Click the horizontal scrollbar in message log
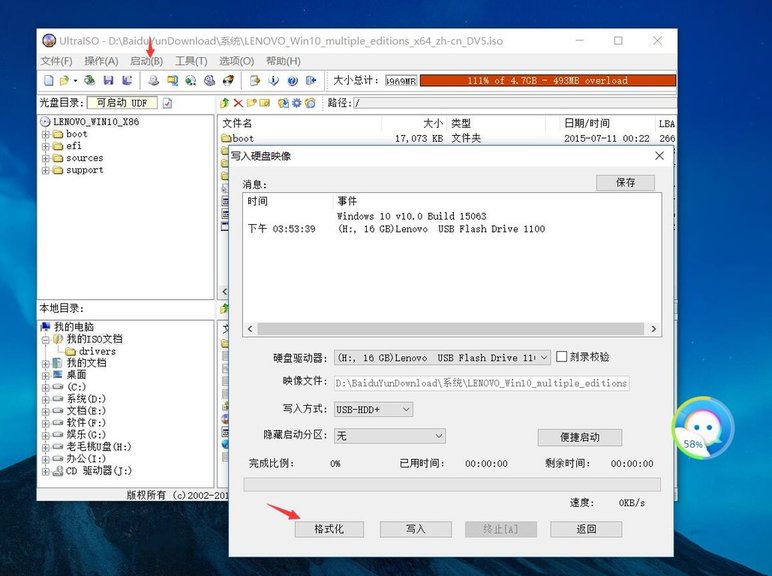772x576 pixels. pyautogui.click(x=450, y=329)
